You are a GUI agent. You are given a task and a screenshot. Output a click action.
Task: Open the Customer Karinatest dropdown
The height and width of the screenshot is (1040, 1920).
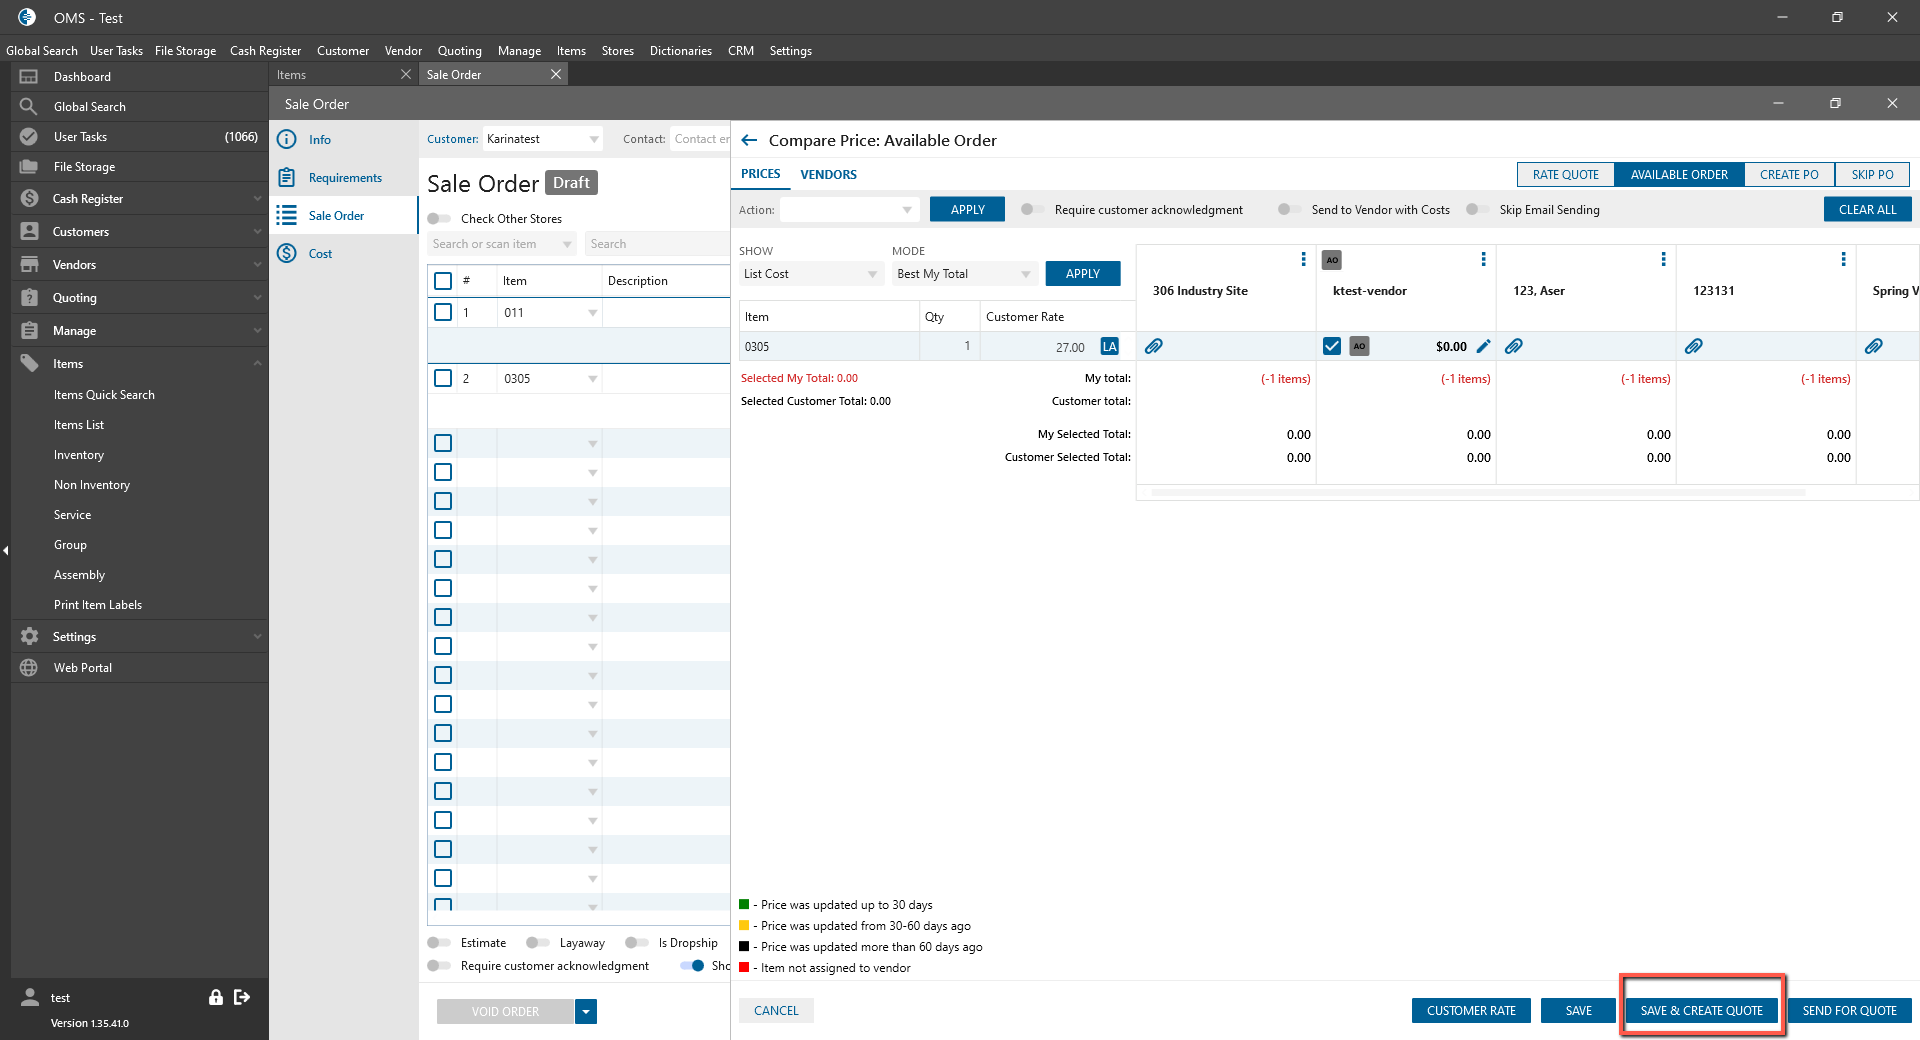pyautogui.click(x=594, y=140)
